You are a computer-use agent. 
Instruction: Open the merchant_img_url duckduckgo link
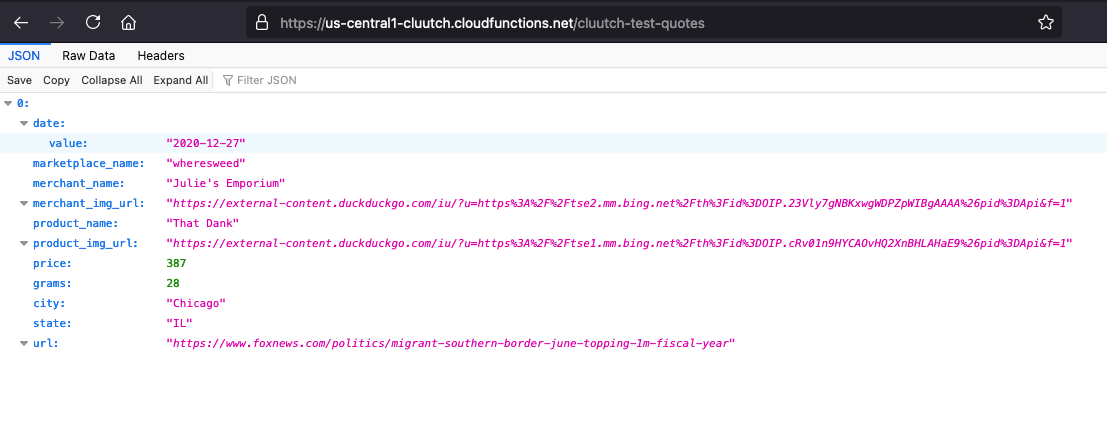pyautogui.click(x=619, y=203)
